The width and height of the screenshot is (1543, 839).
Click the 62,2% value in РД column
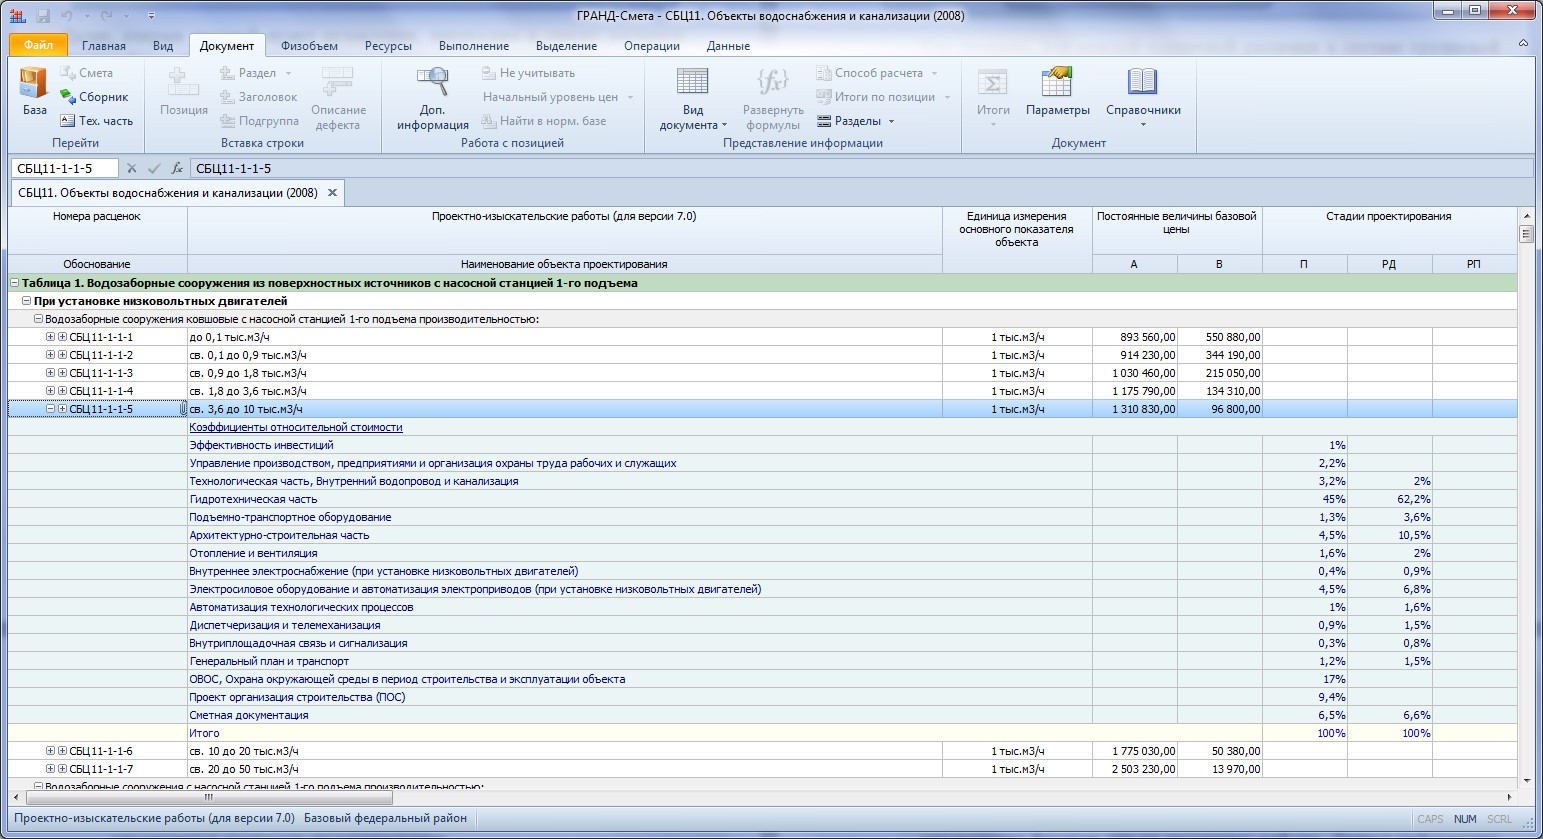point(1390,499)
